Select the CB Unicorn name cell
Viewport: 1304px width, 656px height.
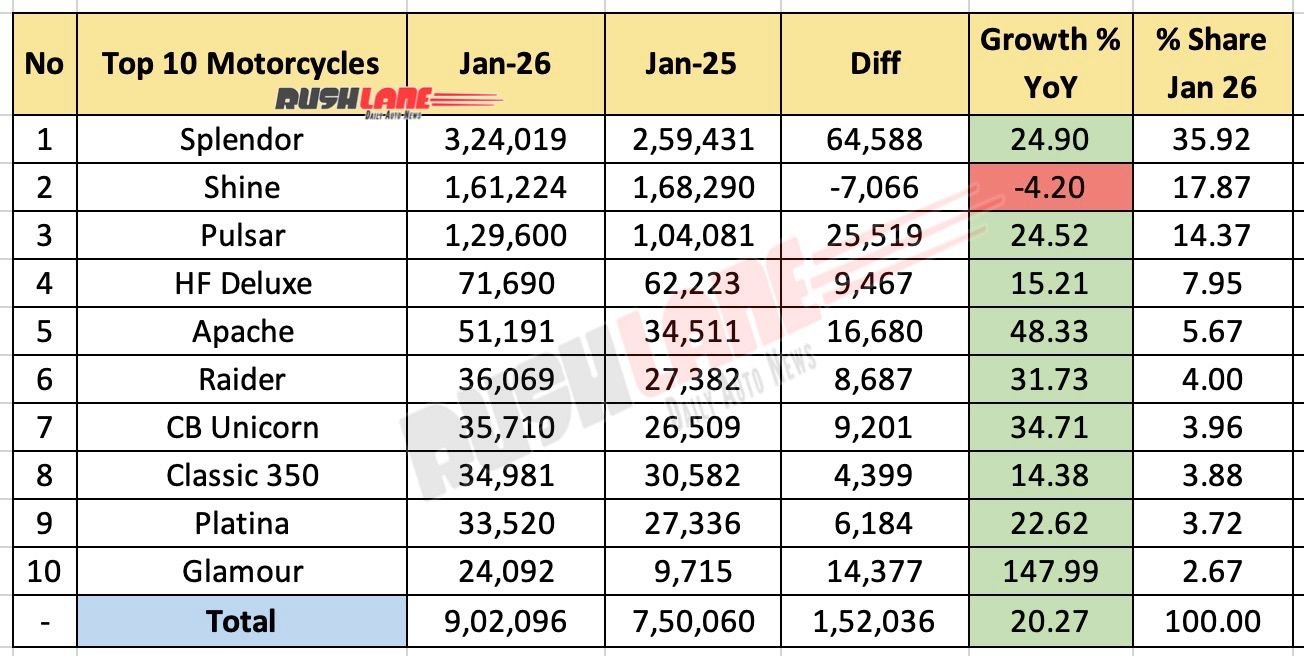pyautogui.click(x=241, y=428)
